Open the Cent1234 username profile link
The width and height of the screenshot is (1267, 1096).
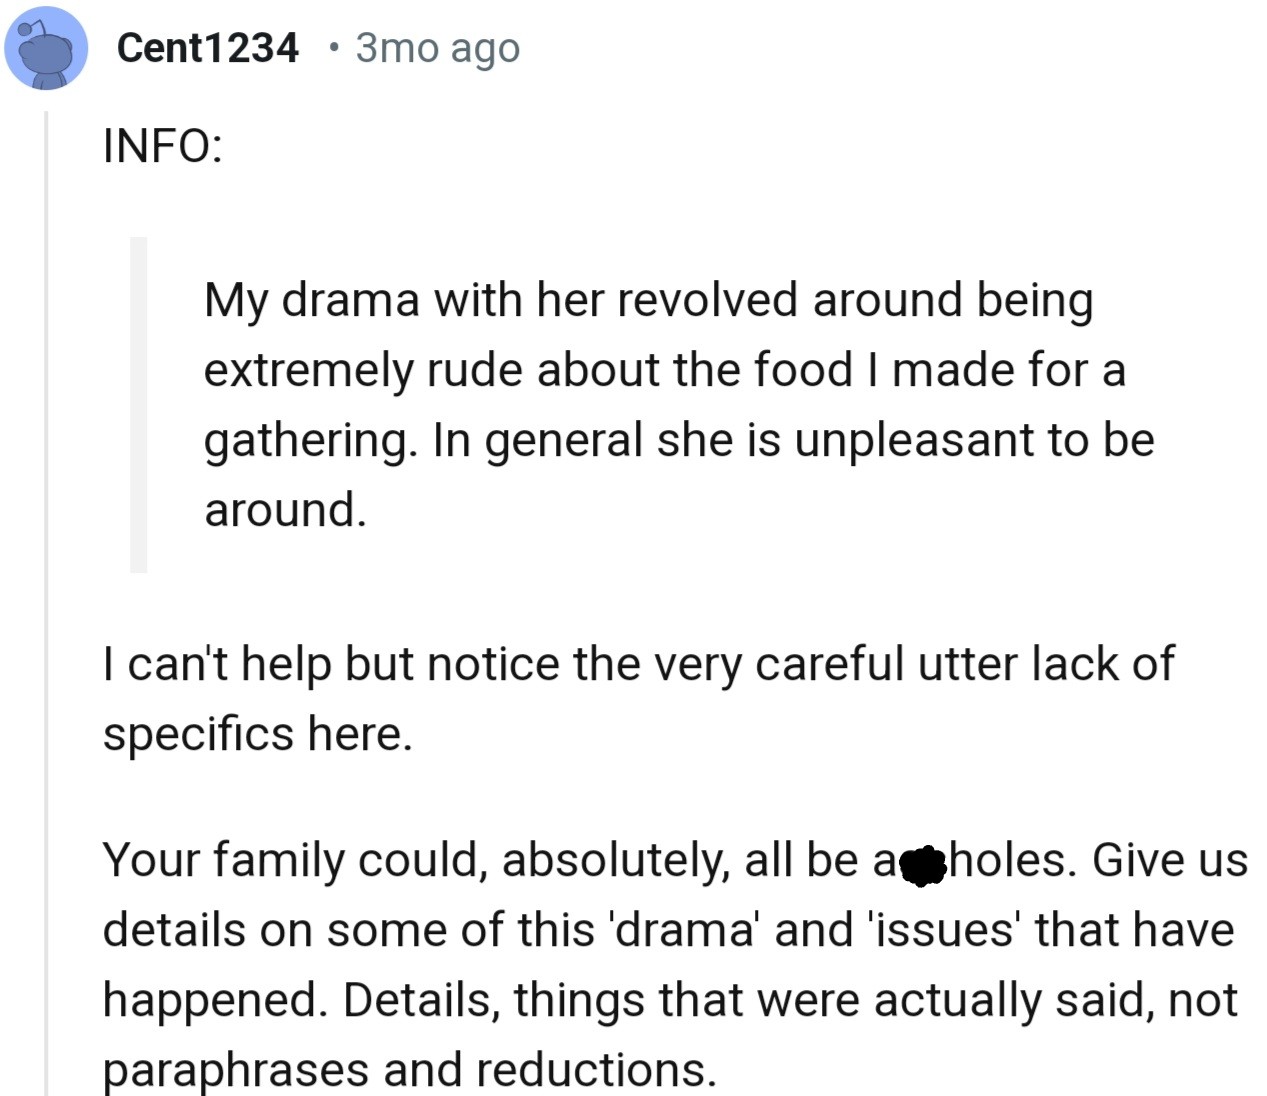(x=207, y=47)
